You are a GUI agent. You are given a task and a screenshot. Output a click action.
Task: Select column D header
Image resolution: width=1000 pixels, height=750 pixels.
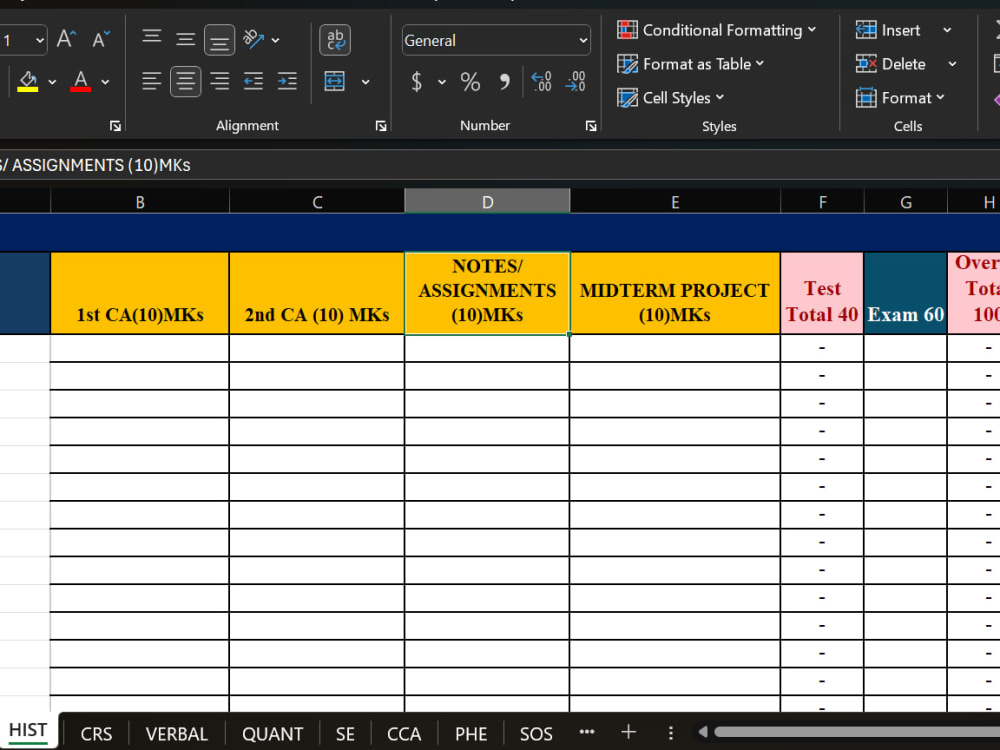(487, 202)
